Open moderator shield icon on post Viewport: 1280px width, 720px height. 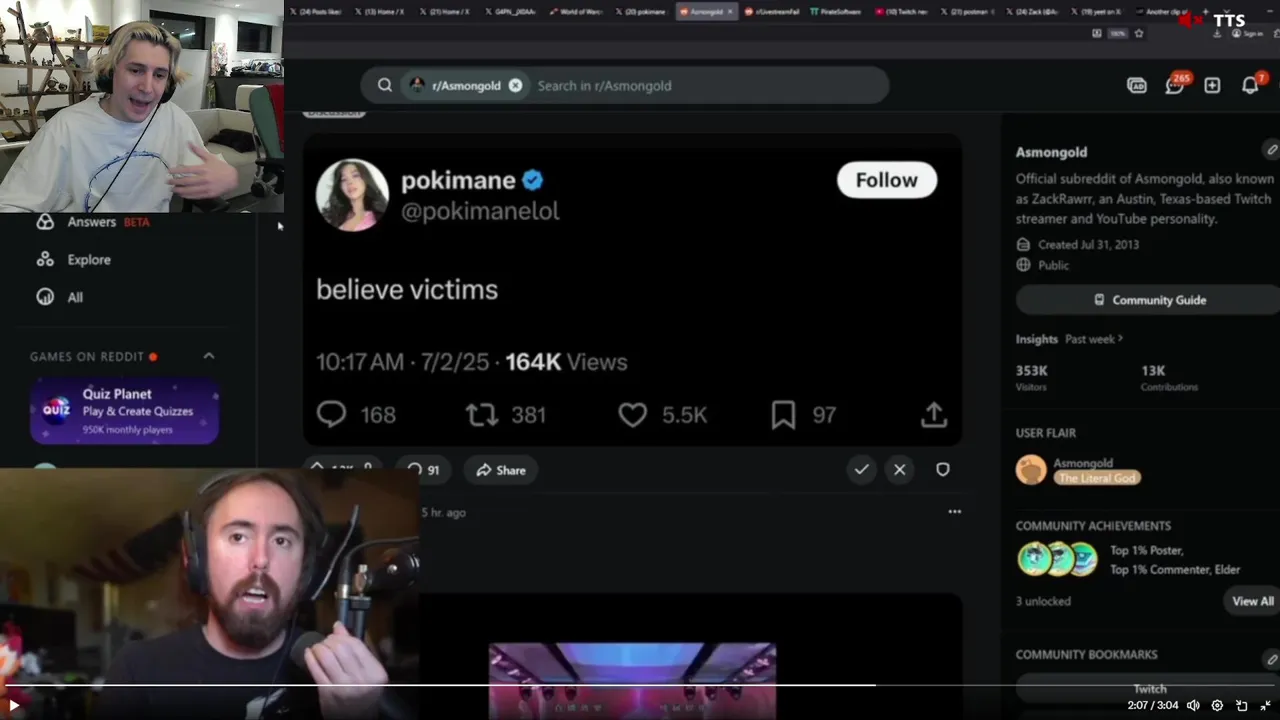click(943, 469)
